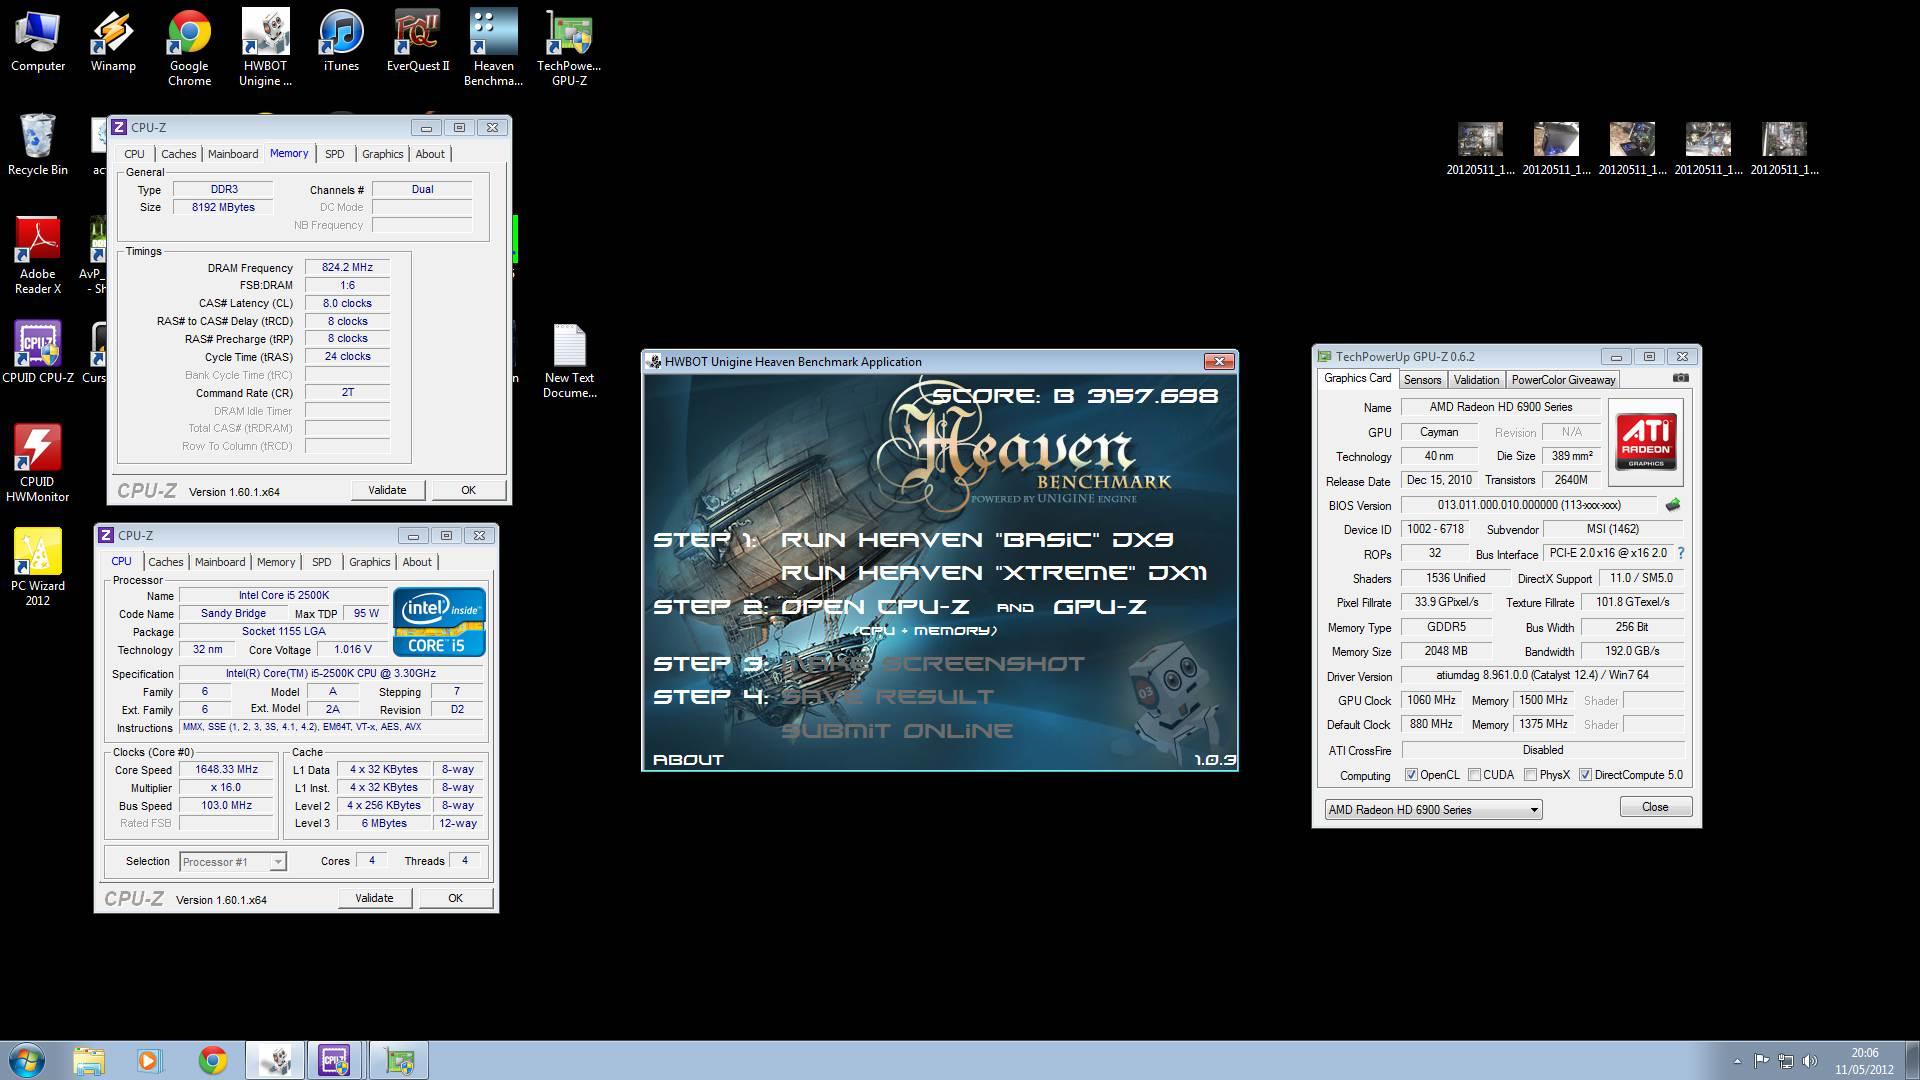This screenshot has height=1080, width=1920.
Task: Open the GPU selection dropdown in GPU-Z
Action: (x=1433, y=810)
